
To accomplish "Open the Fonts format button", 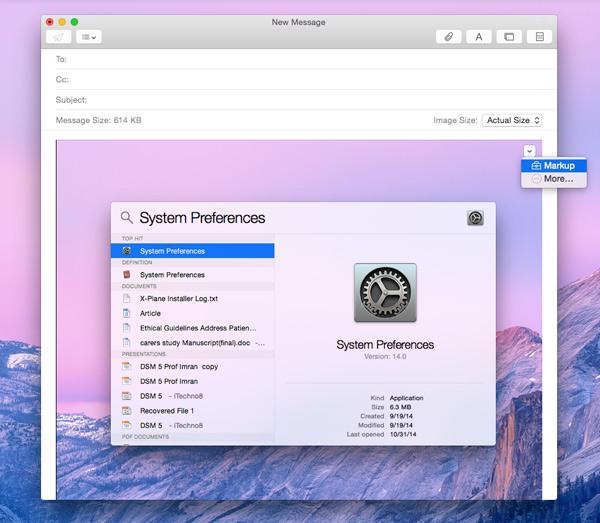I will [479, 37].
